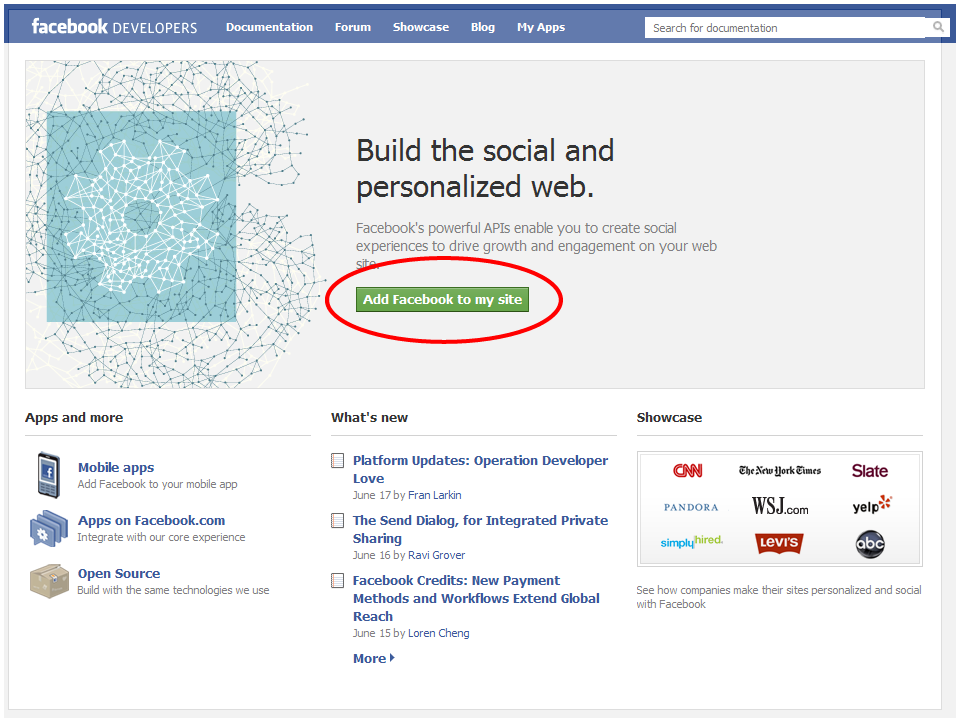Click the 'Build the social and personalized web.' headline
This screenshot has width=960, height=722.
pos(485,168)
